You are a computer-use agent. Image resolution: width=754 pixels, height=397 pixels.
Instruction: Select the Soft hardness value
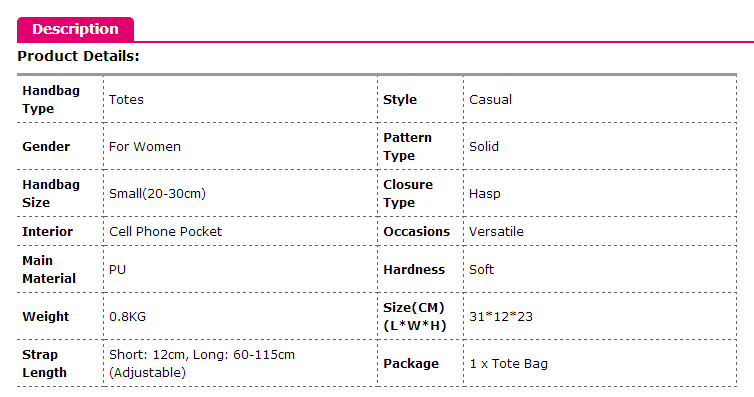tap(481, 270)
